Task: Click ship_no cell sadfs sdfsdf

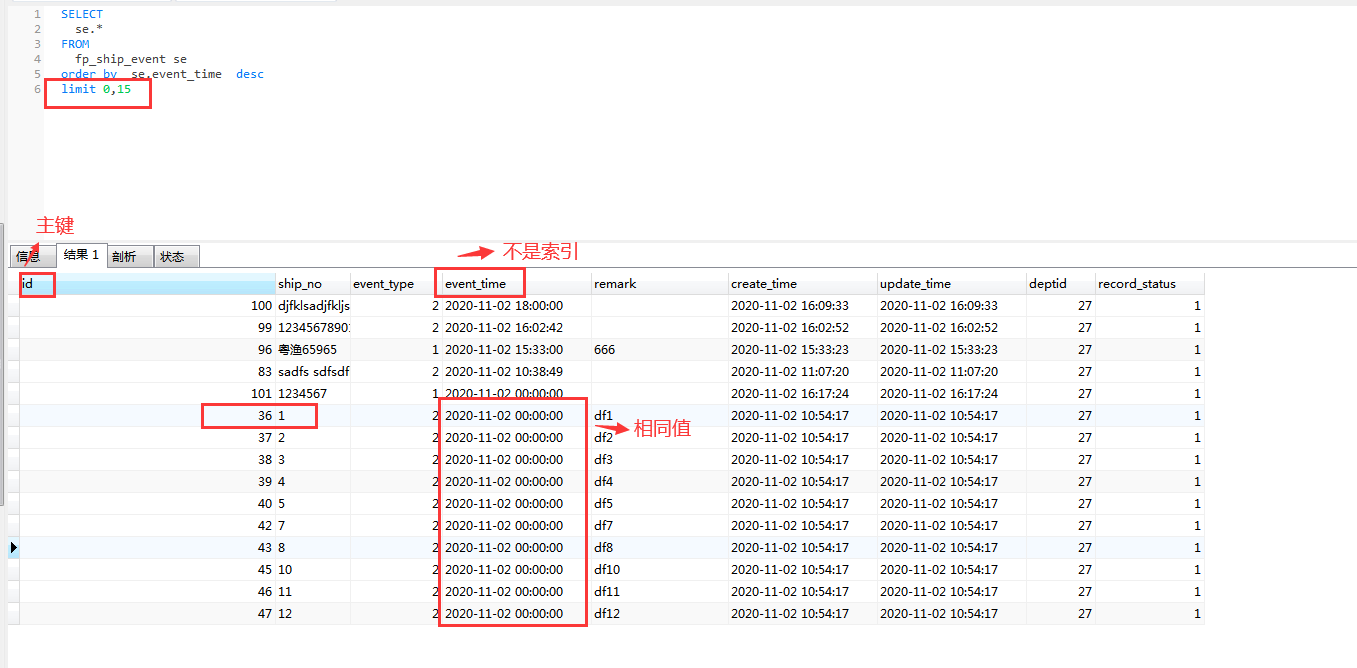Action: click(313, 372)
